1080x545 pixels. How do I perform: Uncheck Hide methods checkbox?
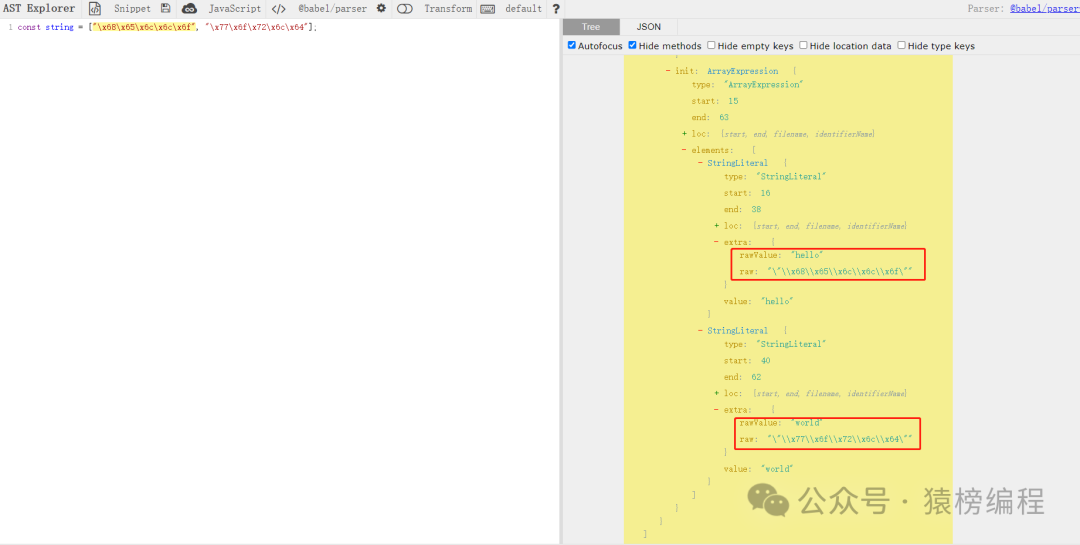[x=632, y=45]
